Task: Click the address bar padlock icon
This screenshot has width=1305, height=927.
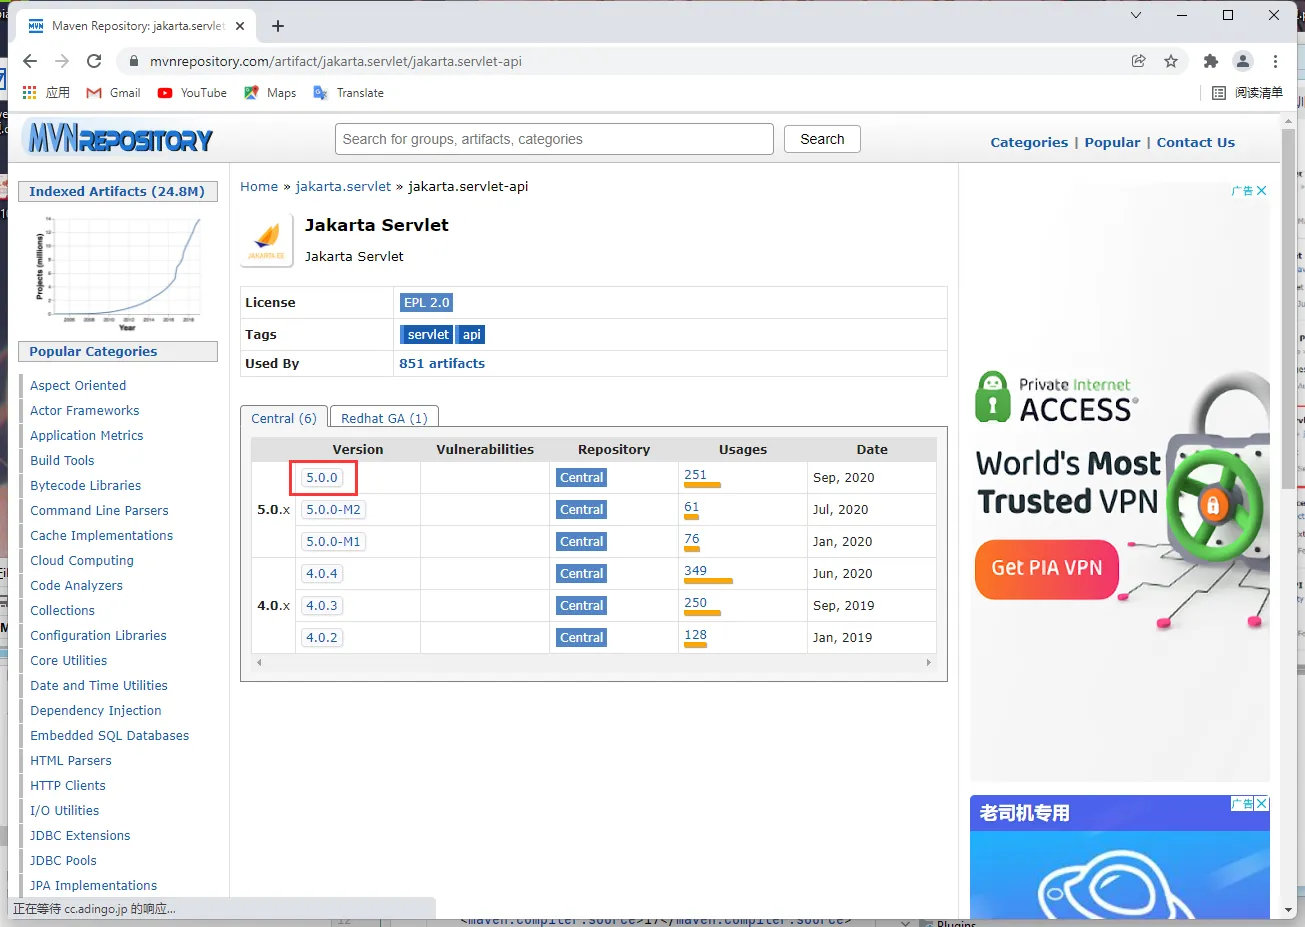Action: click(x=133, y=61)
